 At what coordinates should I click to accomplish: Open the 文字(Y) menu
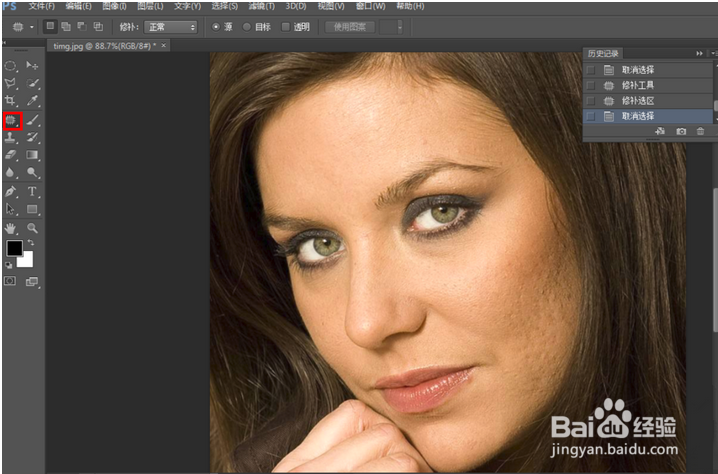187,6
